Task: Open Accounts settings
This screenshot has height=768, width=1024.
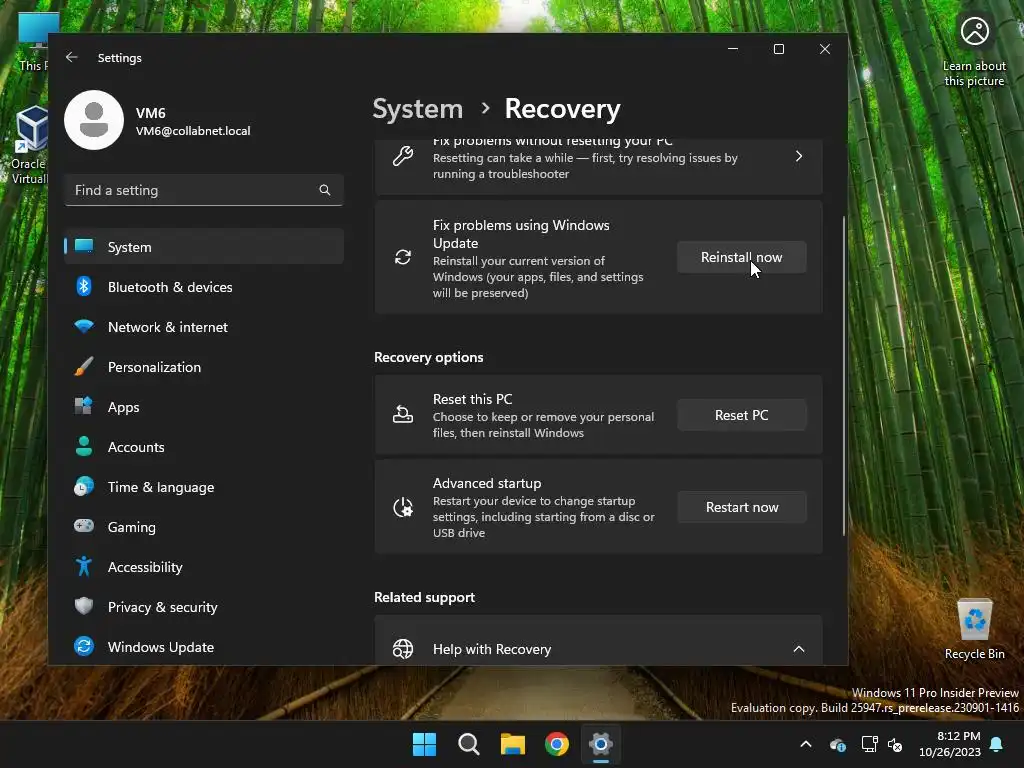Action: coord(204,447)
